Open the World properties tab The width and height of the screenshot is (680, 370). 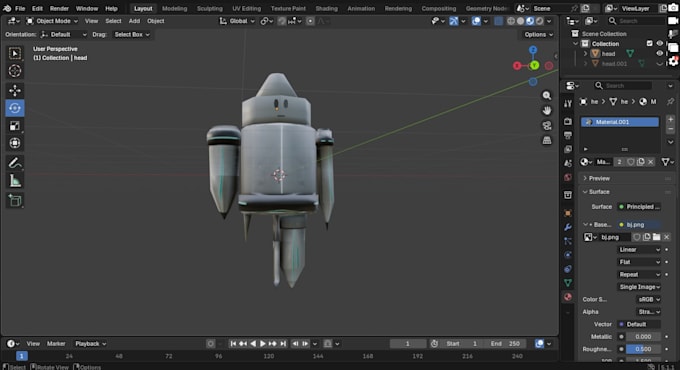[x=568, y=177]
